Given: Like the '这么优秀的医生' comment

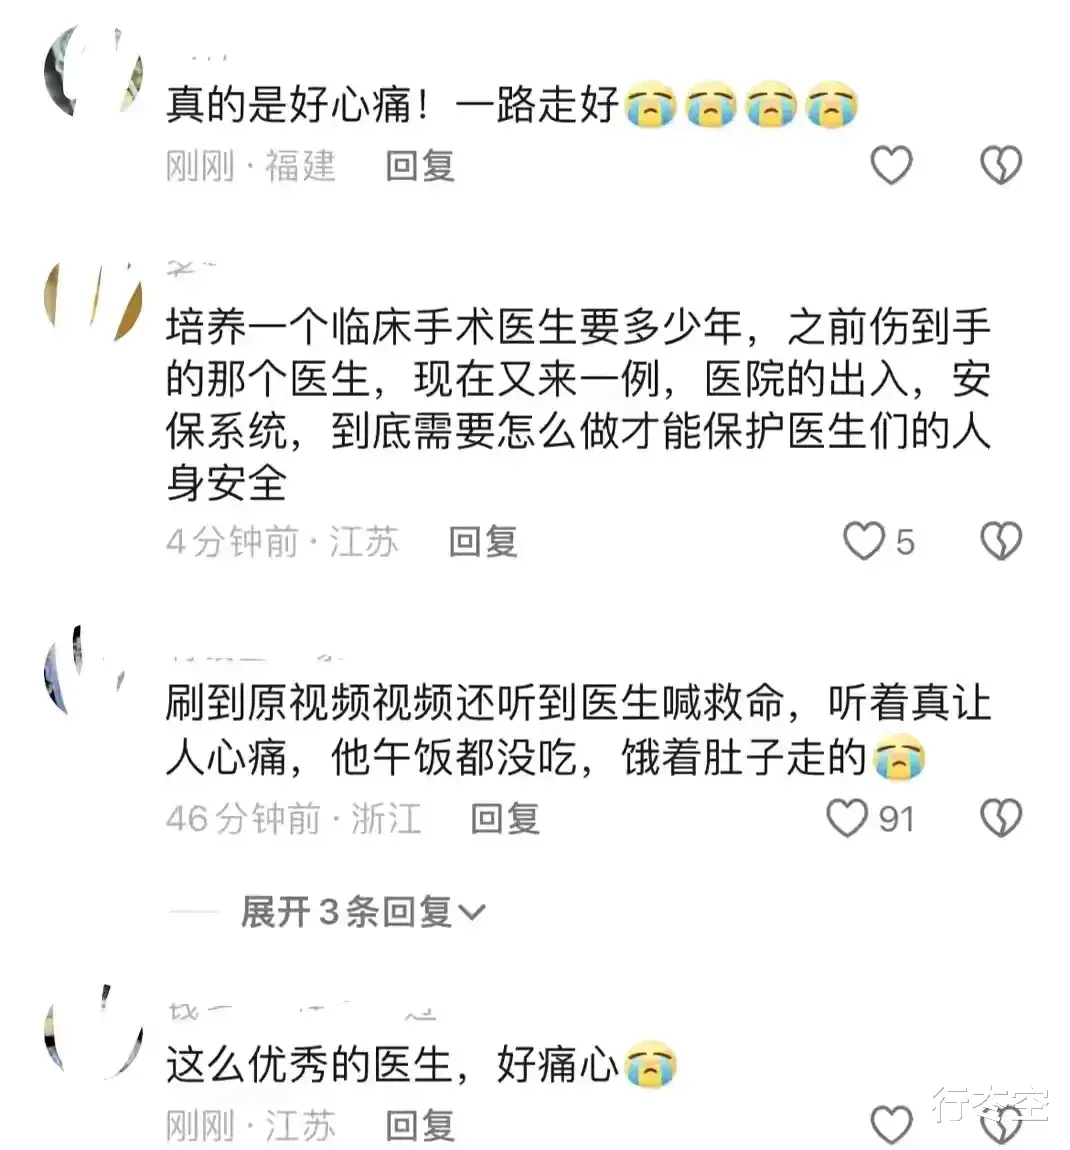Looking at the screenshot, I should tap(891, 1124).
